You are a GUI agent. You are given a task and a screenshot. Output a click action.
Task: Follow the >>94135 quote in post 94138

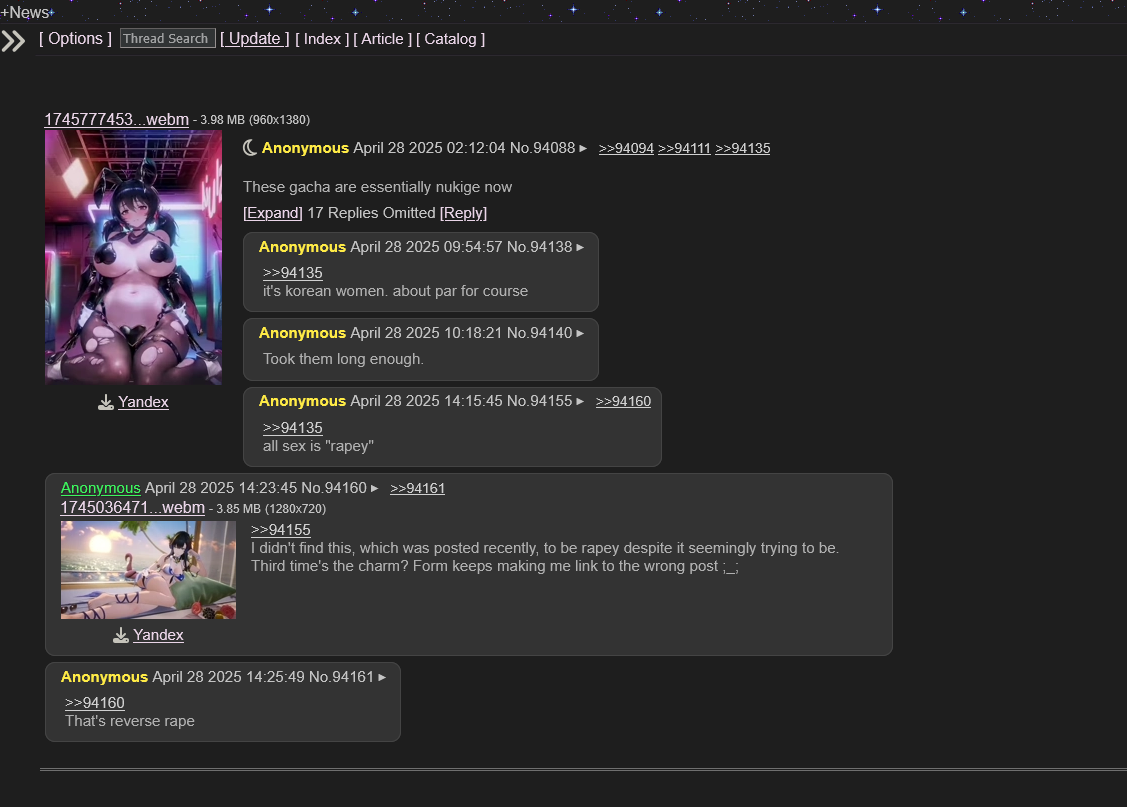(x=293, y=273)
